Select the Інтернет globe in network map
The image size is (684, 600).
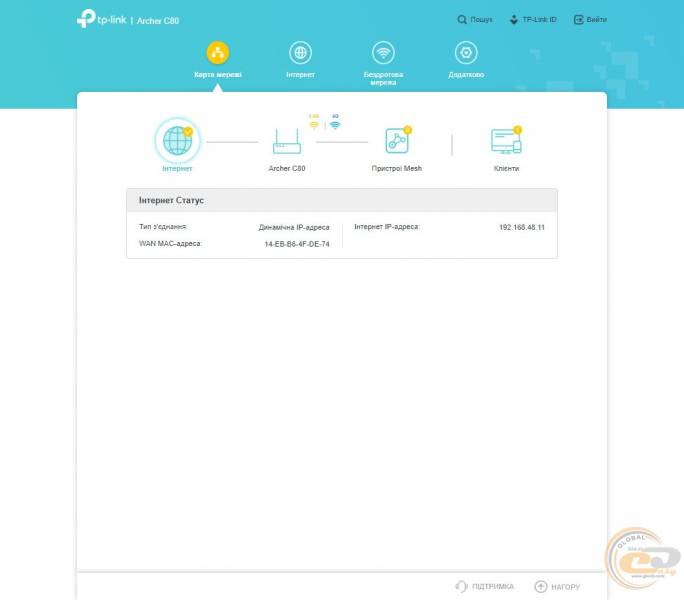pos(177,141)
